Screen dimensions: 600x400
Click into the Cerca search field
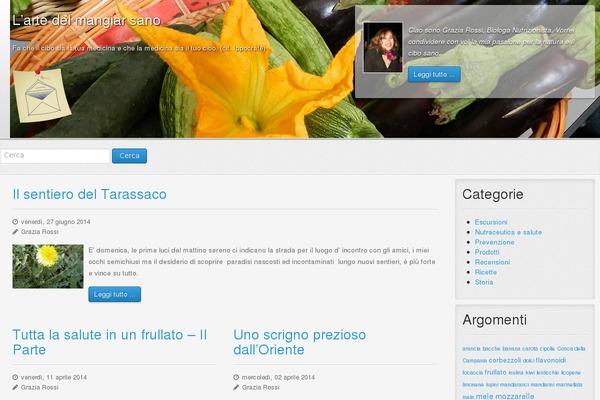[x=55, y=156]
